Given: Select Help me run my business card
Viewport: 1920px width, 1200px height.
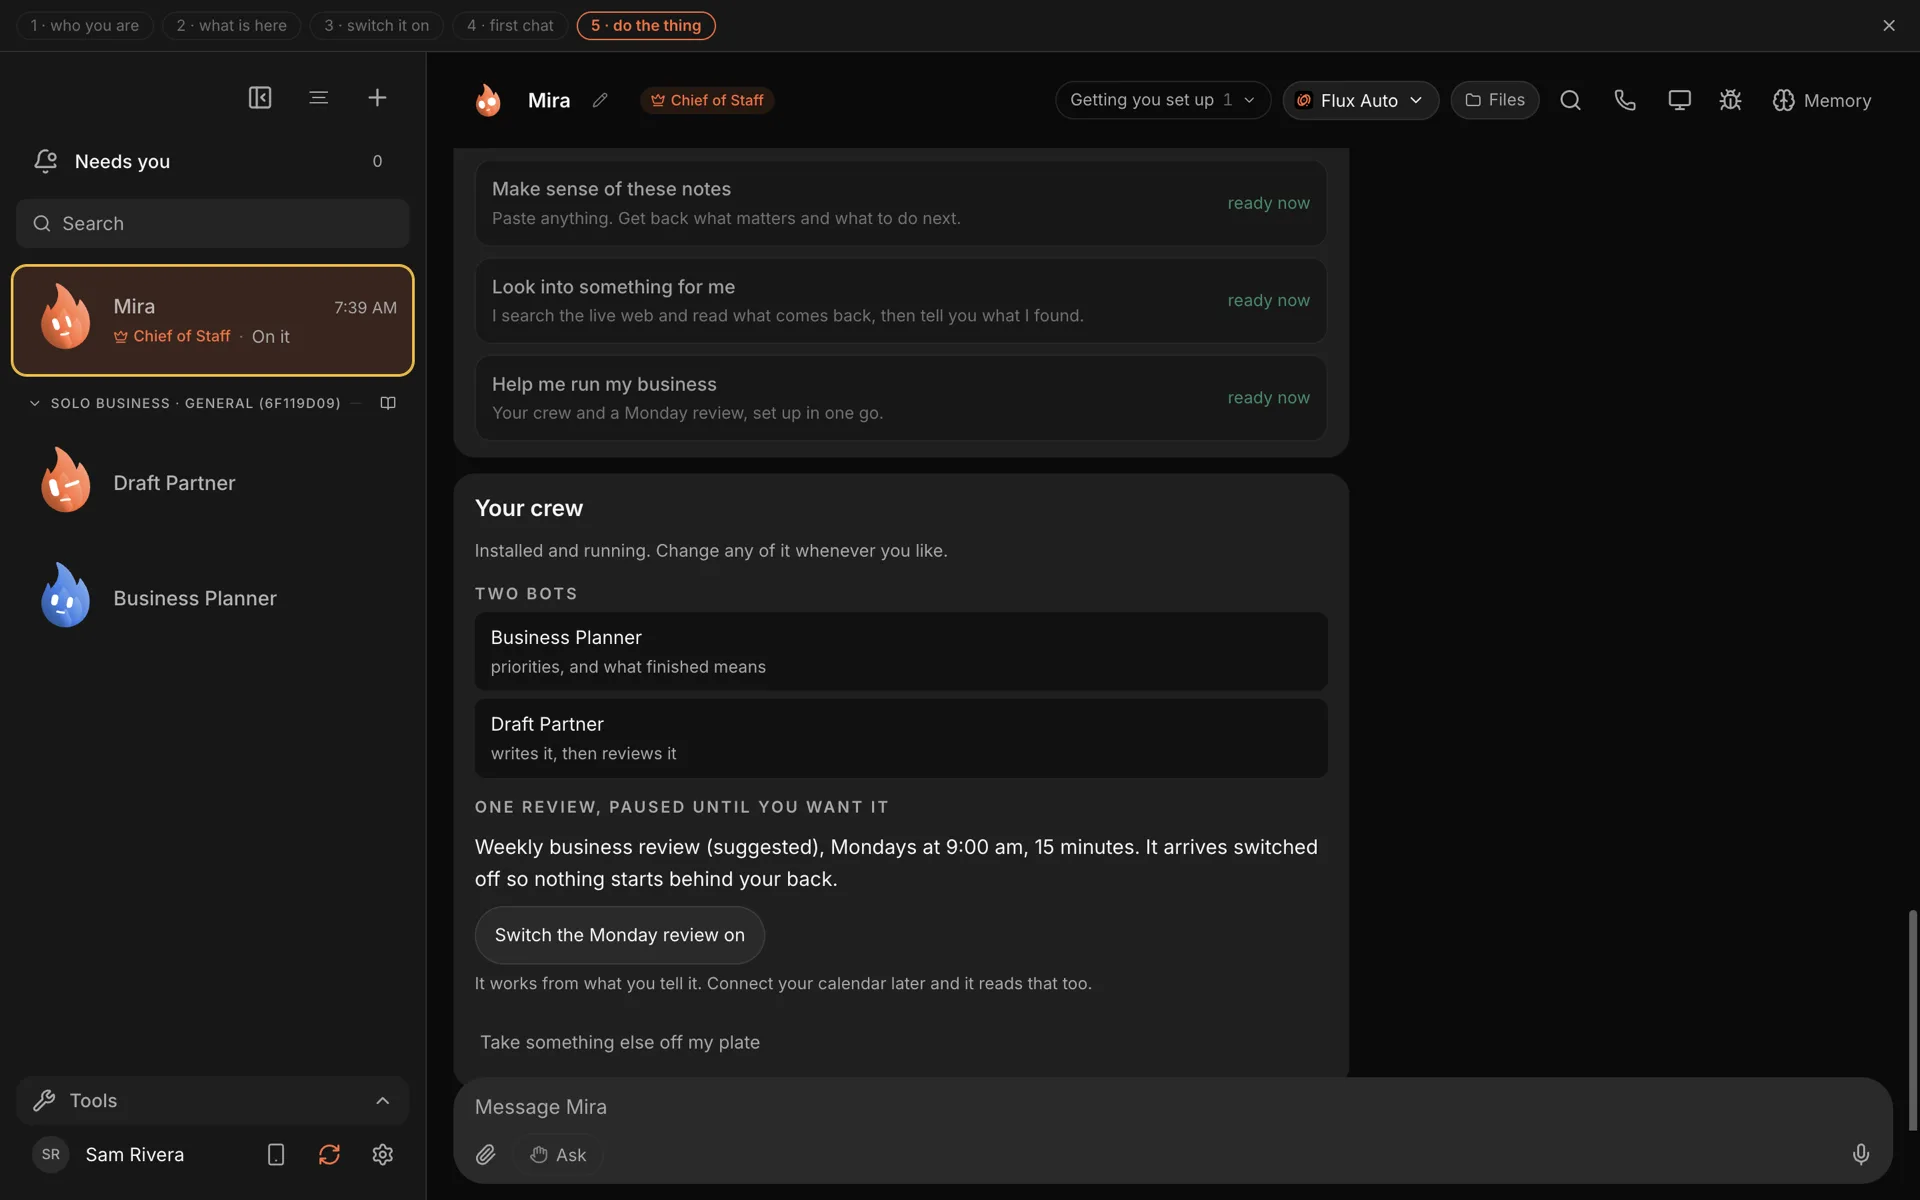Looking at the screenshot, I should 901,397.
